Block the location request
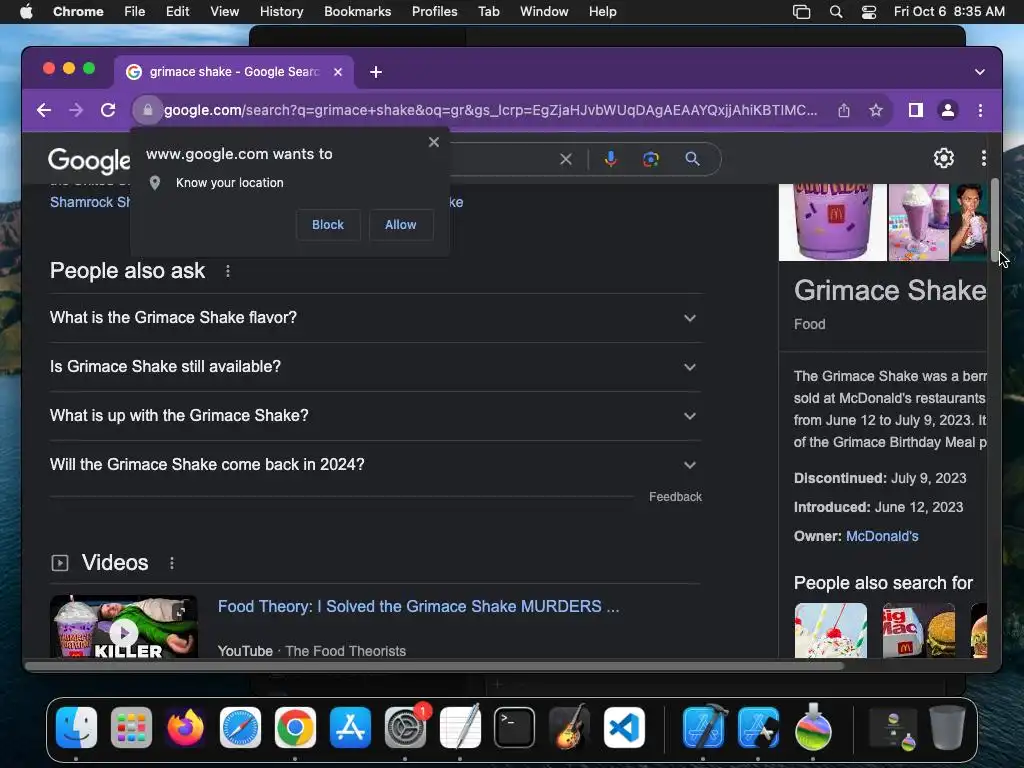This screenshot has height=768, width=1024. point(328,225)
